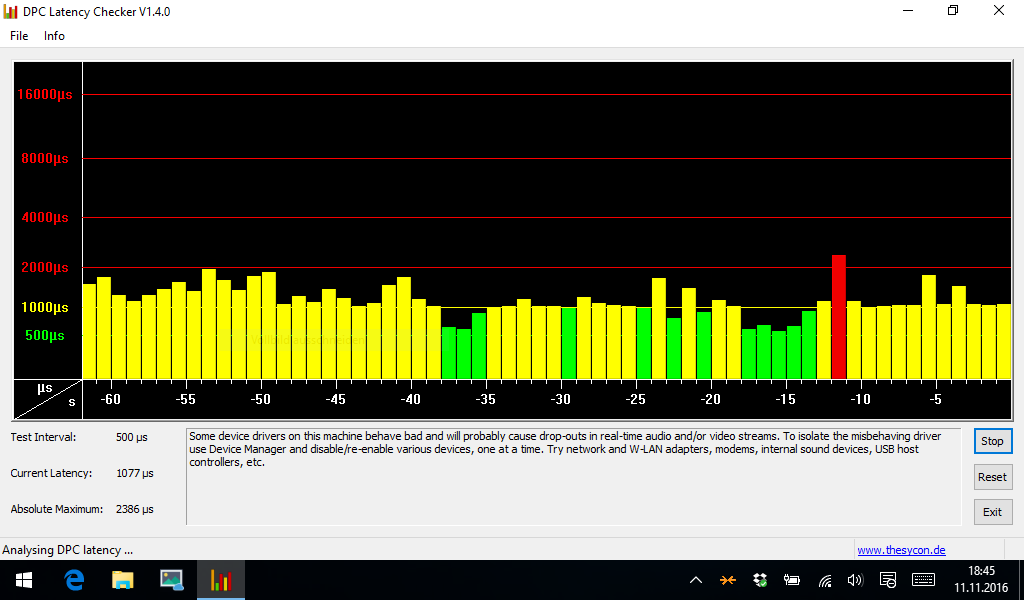Click the orange arrows tray icon
This screenshot has height=600, width=1024.
pos(728,580)
